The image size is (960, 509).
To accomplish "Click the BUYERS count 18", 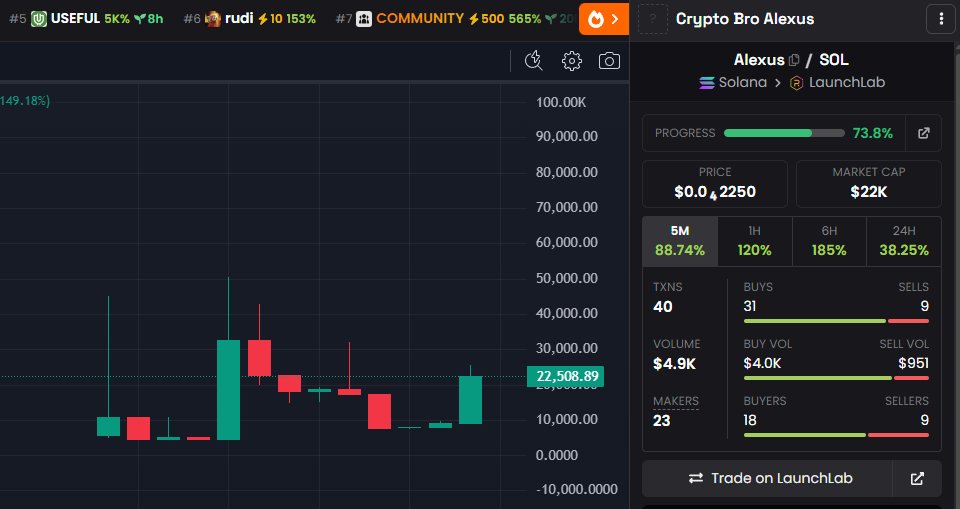I will [x=750, y=420].
